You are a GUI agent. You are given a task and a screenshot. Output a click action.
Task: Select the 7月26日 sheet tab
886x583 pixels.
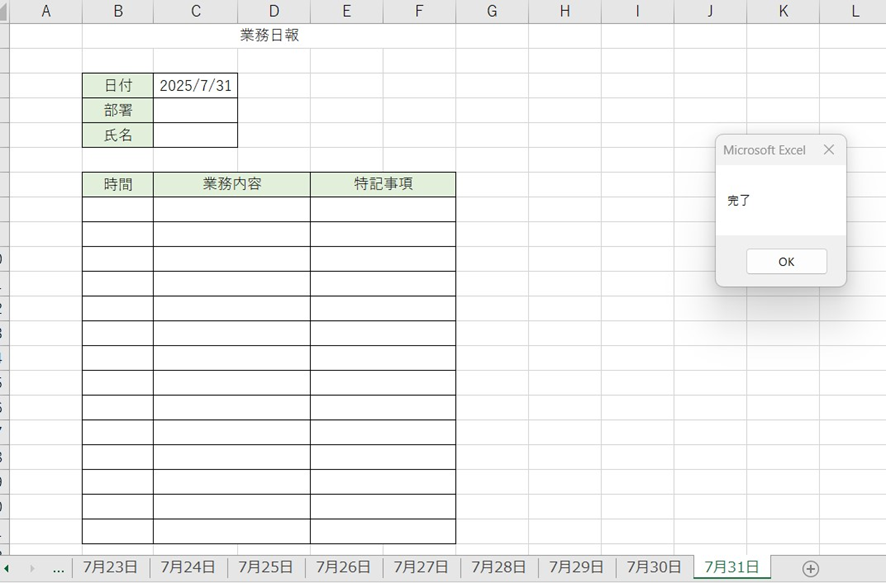(343, 567)
